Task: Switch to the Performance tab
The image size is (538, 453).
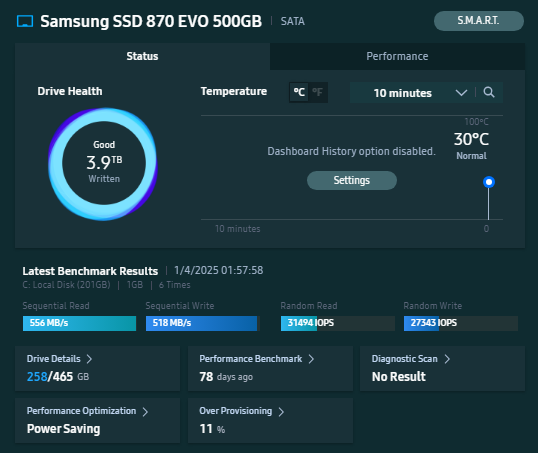Action: tap(397, 56)
